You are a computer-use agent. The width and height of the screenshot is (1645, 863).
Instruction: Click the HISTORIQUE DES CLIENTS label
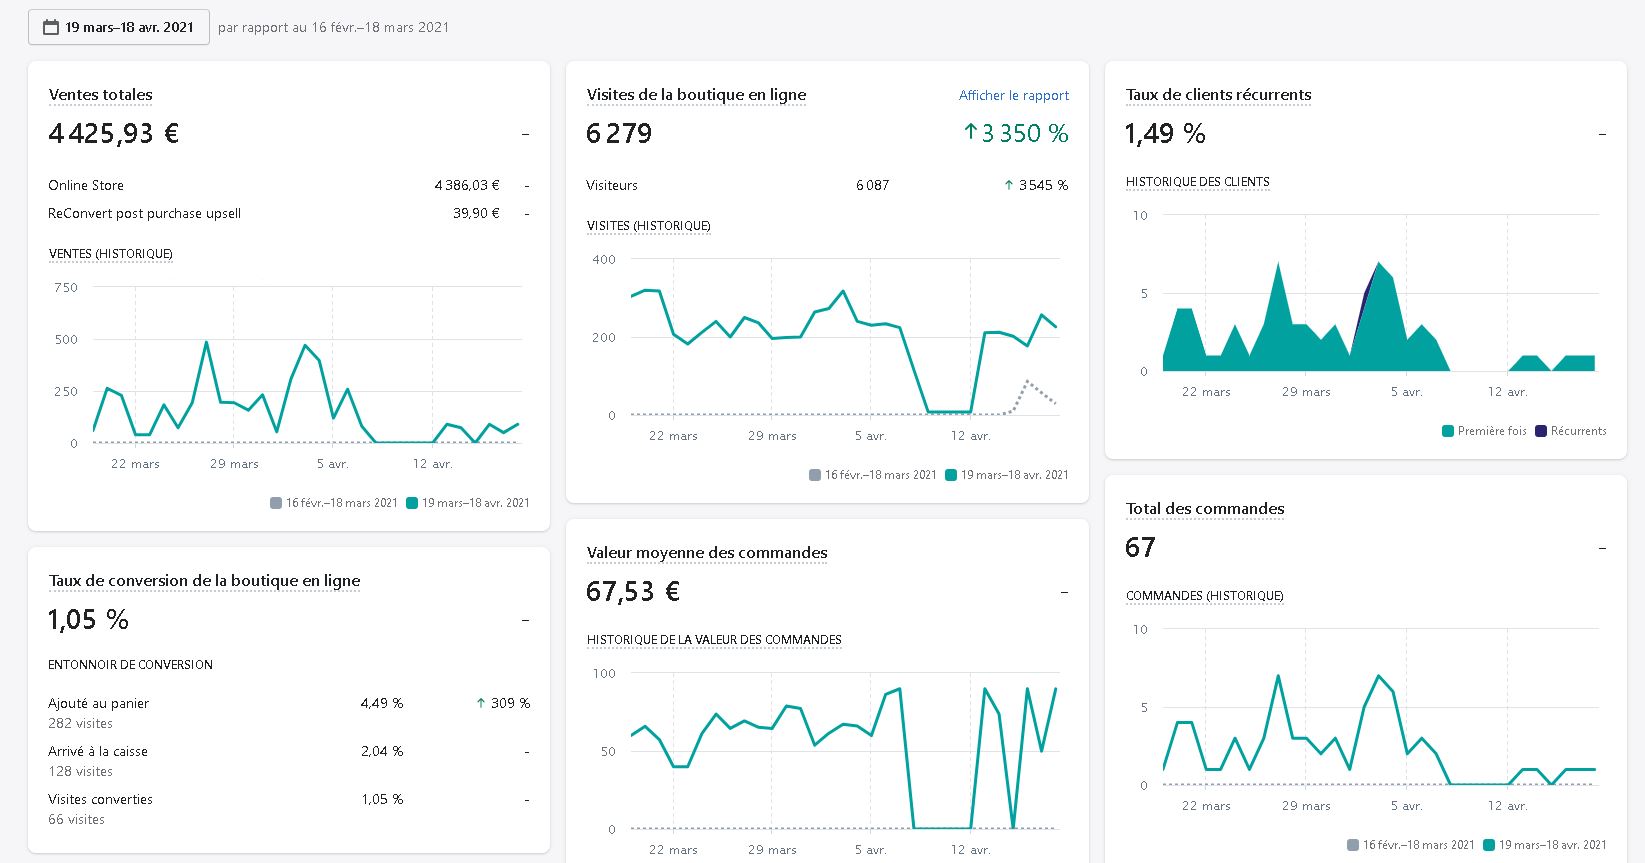1197,182
